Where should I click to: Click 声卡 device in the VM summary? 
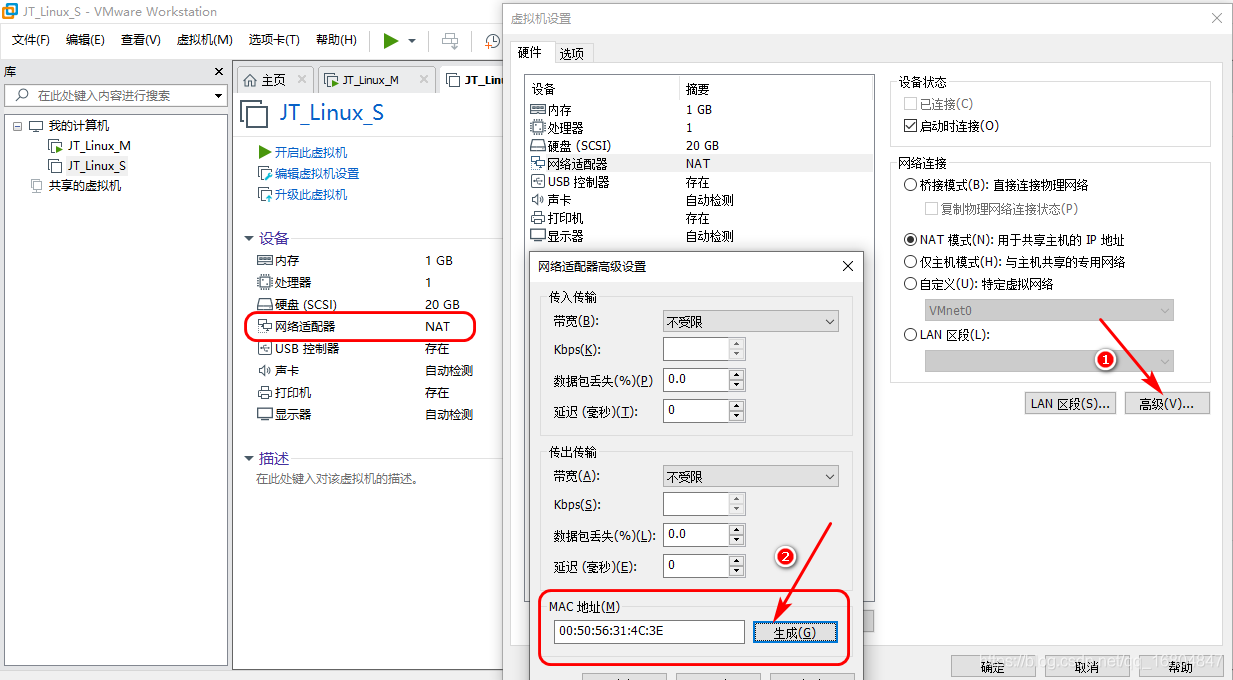(x=287, y=370)
